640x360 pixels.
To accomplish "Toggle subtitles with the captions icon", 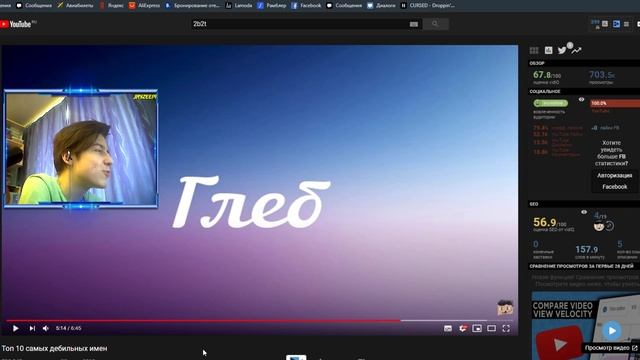I will (448, 328).
